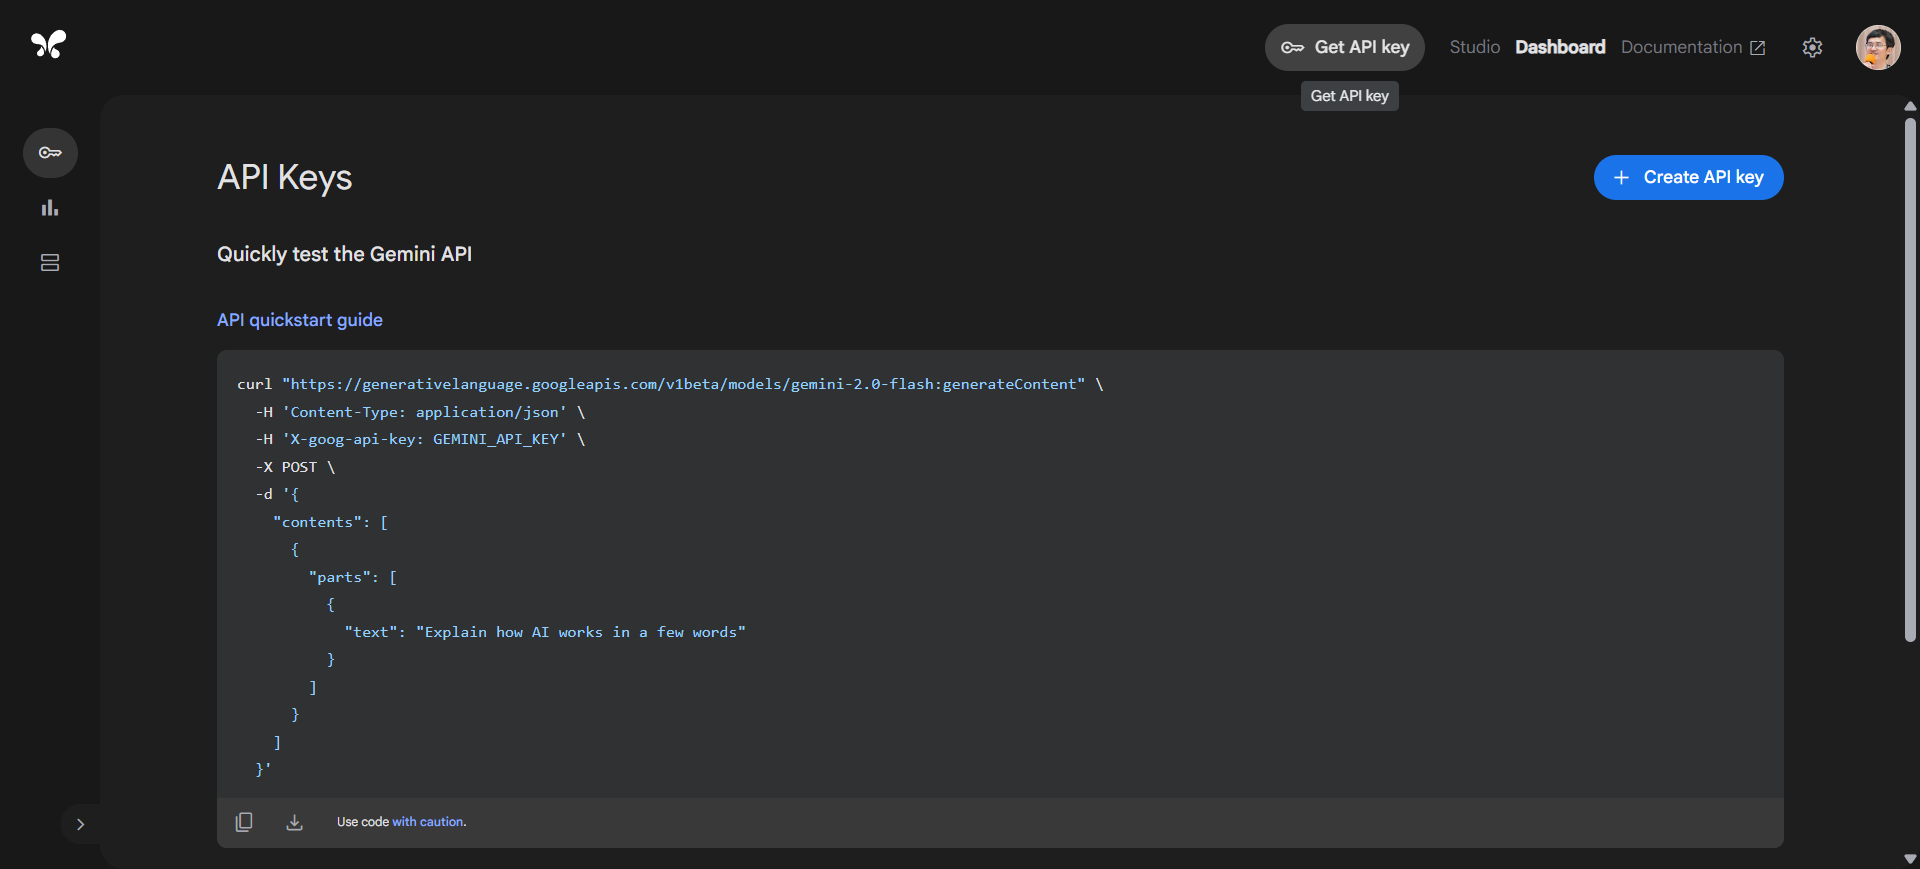
Task: Click the X-goog-api-key header line
Action: tap(420, 439)
